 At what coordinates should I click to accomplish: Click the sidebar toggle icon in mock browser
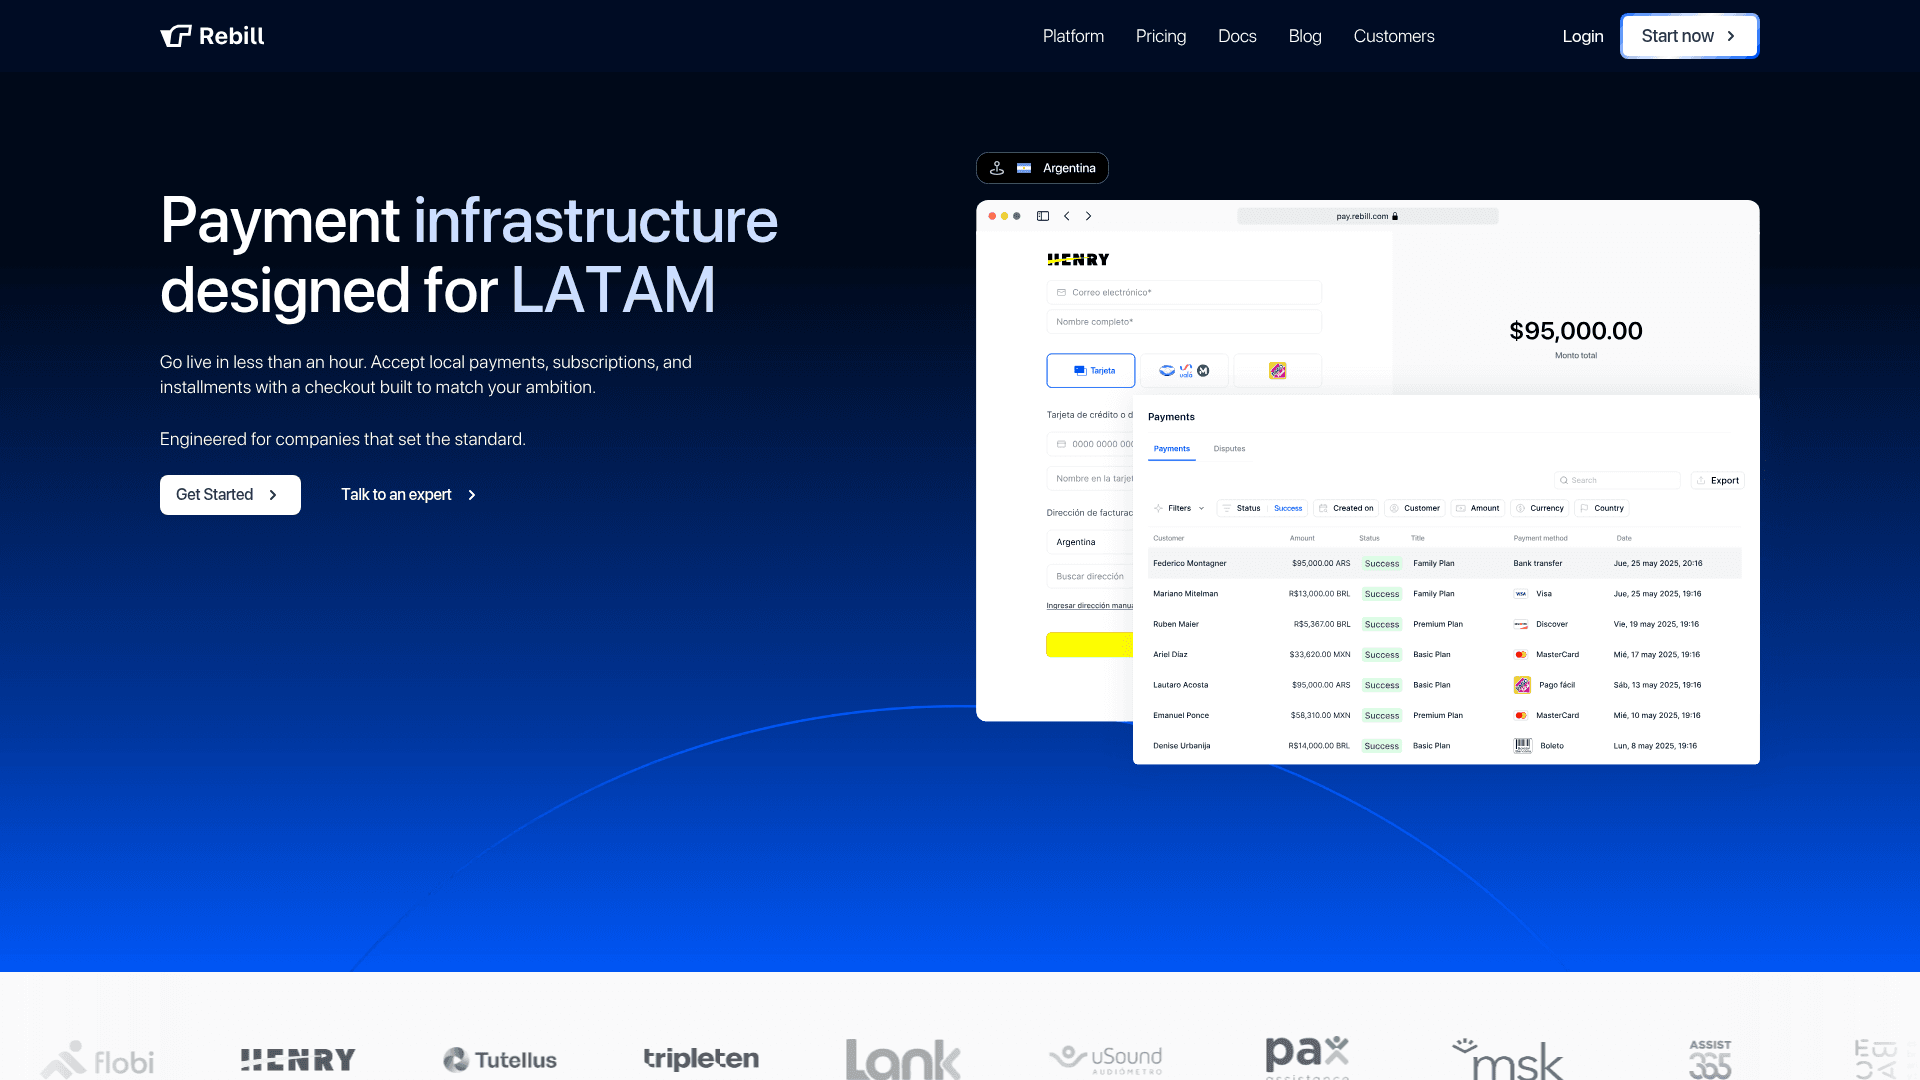[x=1043, y=216]
